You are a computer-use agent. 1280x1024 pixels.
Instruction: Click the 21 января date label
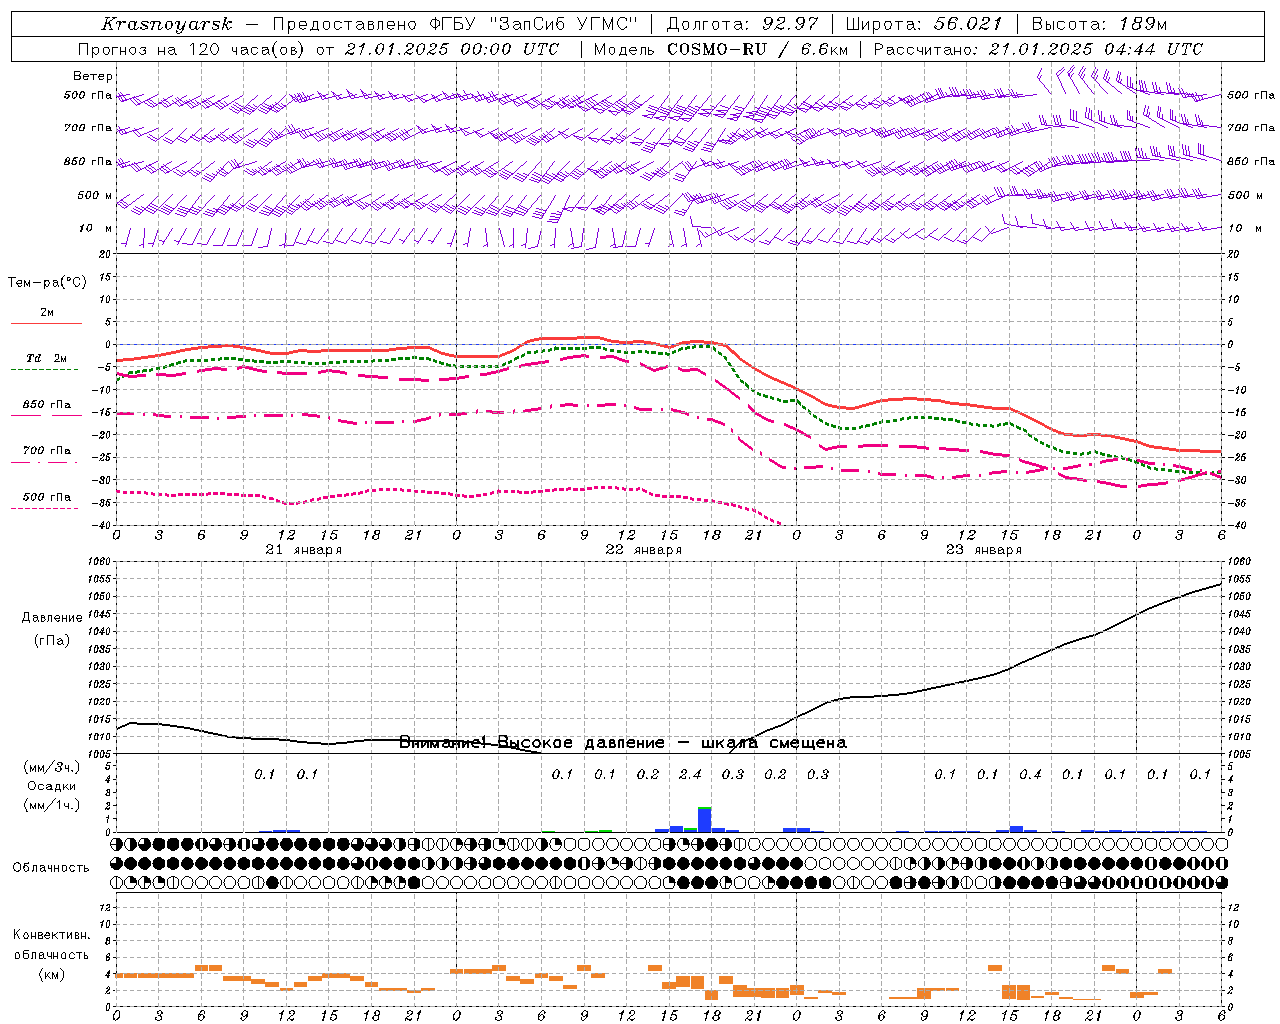[304, 550]
